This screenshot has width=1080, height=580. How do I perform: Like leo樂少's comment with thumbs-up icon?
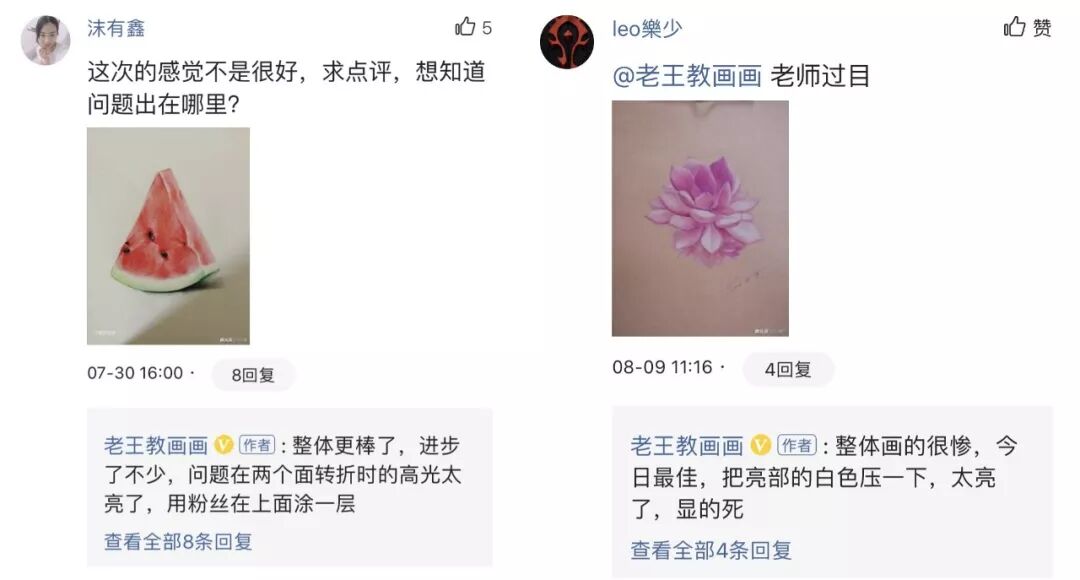click(1015, 27)
